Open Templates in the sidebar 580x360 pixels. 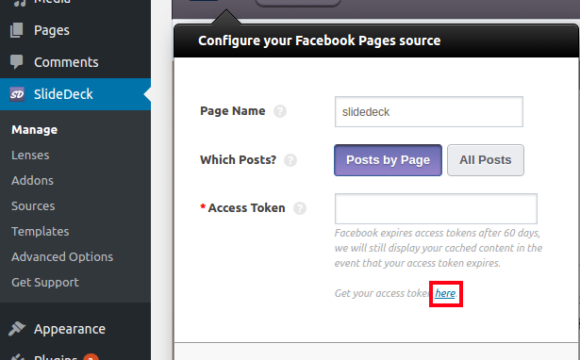pyautogui.click(x=40, y=232)
